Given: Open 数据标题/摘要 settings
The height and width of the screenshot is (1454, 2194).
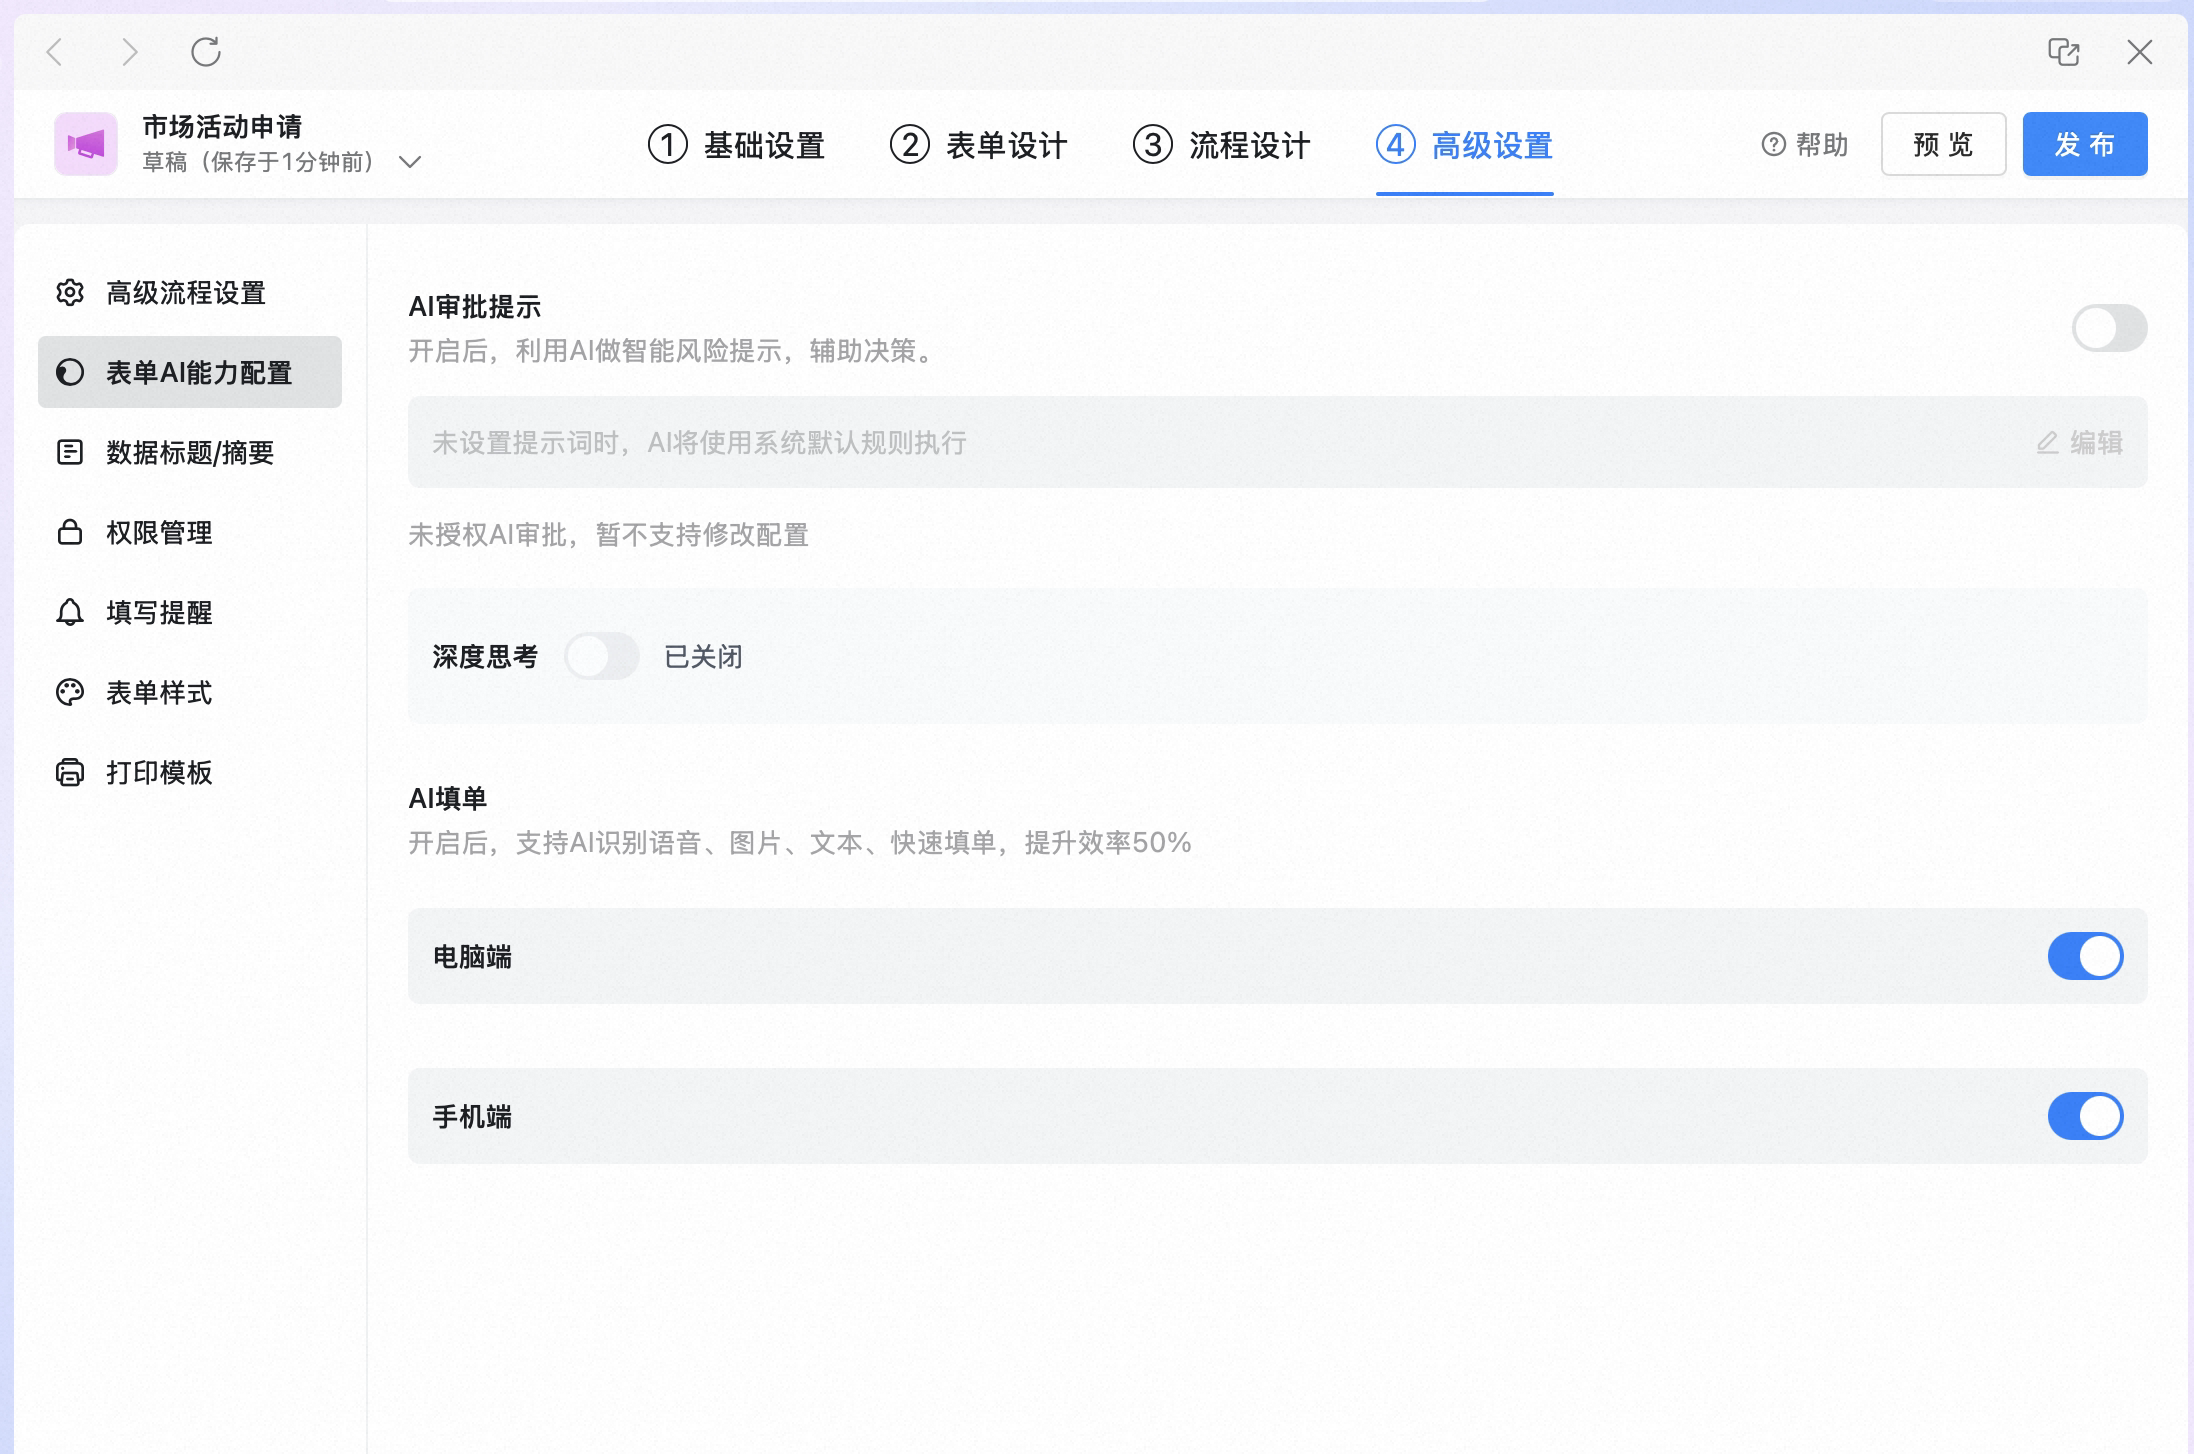Looking at the screenshot, I should [190, 453].
